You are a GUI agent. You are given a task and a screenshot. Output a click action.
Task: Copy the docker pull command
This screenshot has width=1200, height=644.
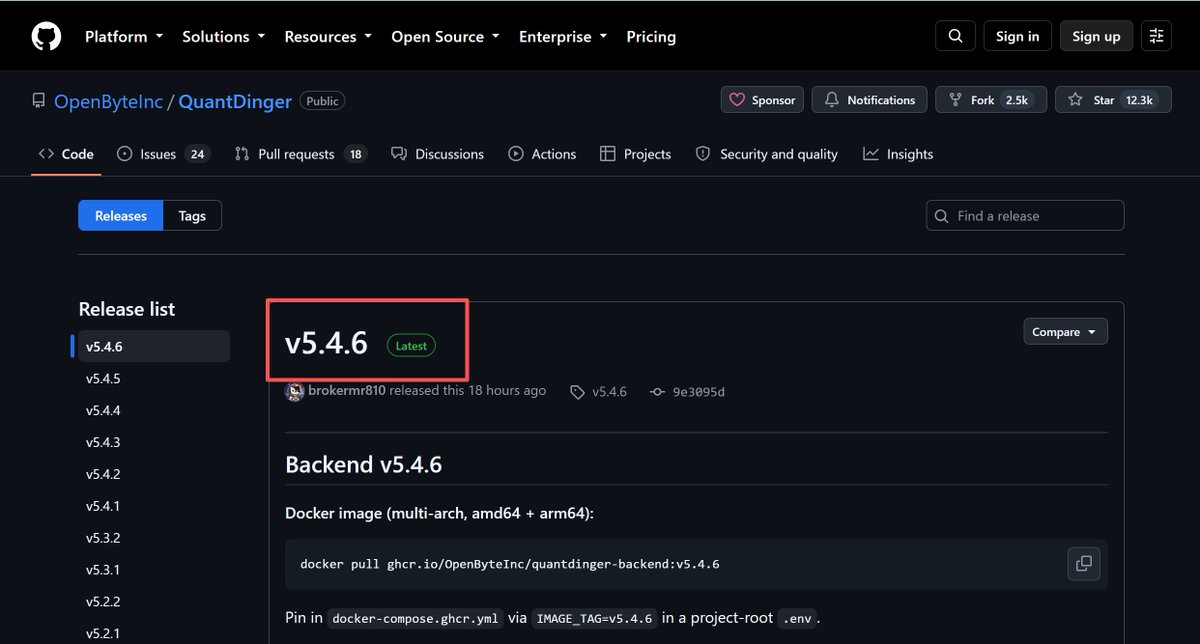[x=1083, y=564]
